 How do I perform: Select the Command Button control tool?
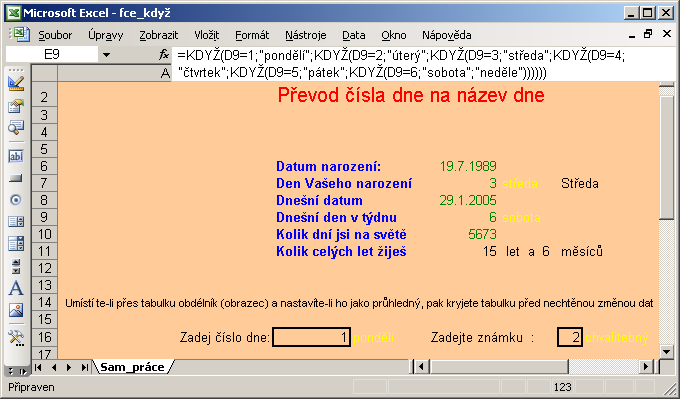click(x=16, y=178)
